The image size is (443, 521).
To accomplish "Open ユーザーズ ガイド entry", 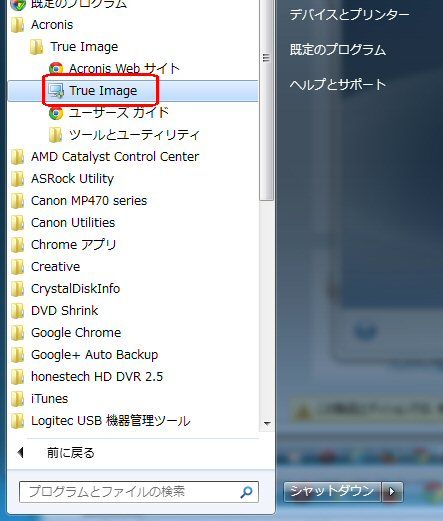I will [x=119, y=113].
